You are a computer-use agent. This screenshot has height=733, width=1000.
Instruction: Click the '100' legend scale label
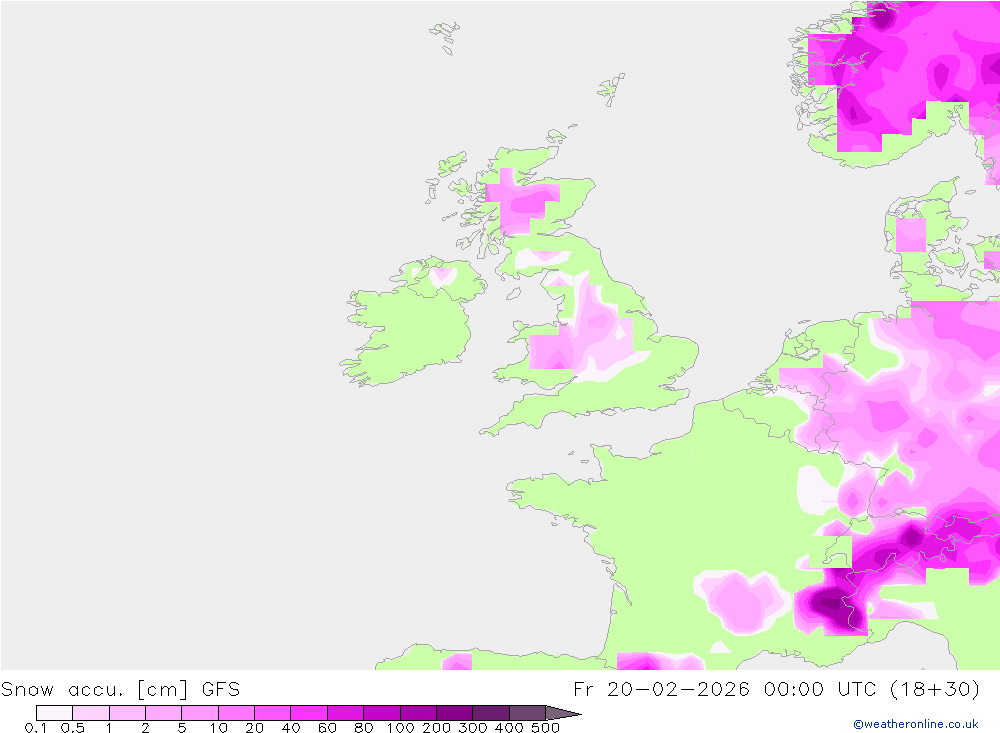tap(401, 727)
